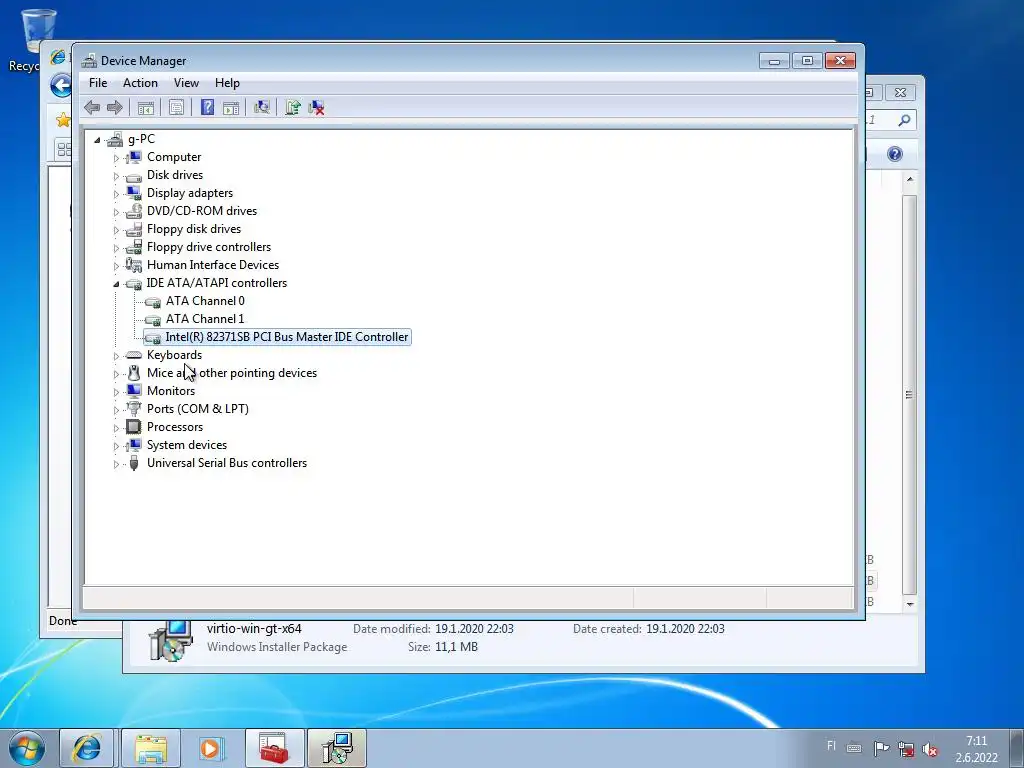Click the Uninstall device toolbar icon
The image size is (1024, 768).
[x=317, y=108]
